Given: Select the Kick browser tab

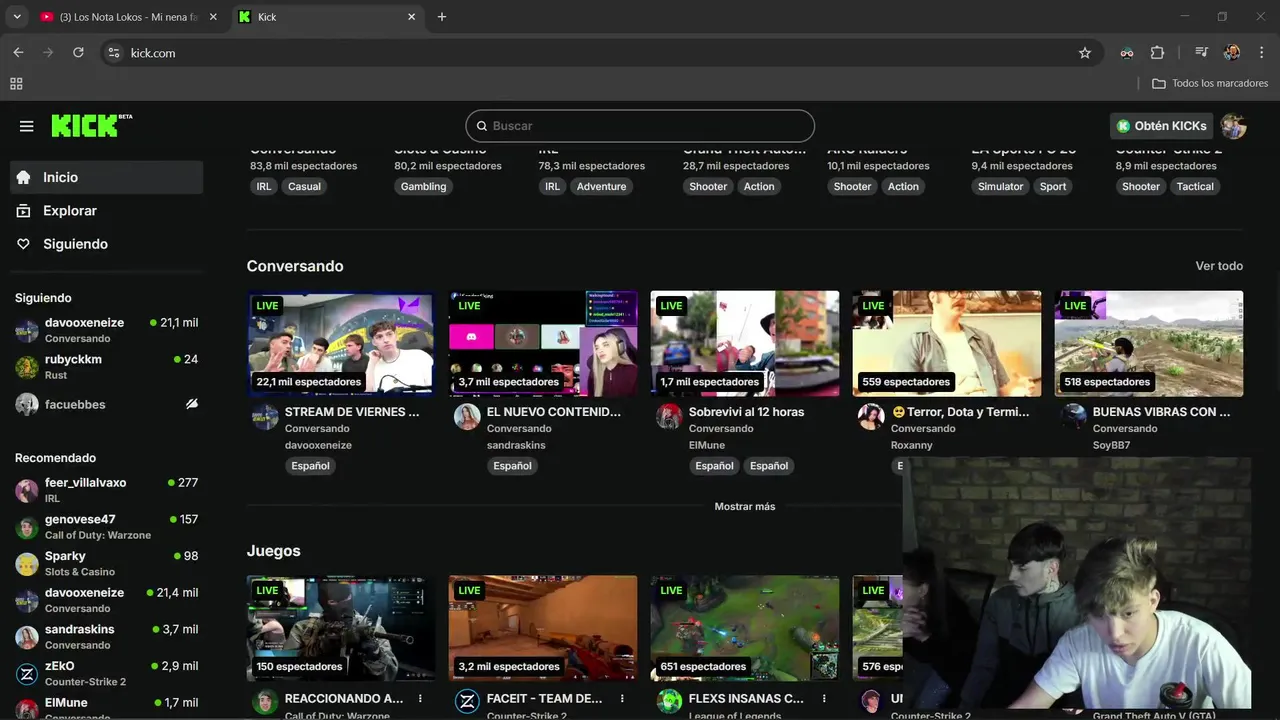Looking at the screenshot, I should point(328,17).
